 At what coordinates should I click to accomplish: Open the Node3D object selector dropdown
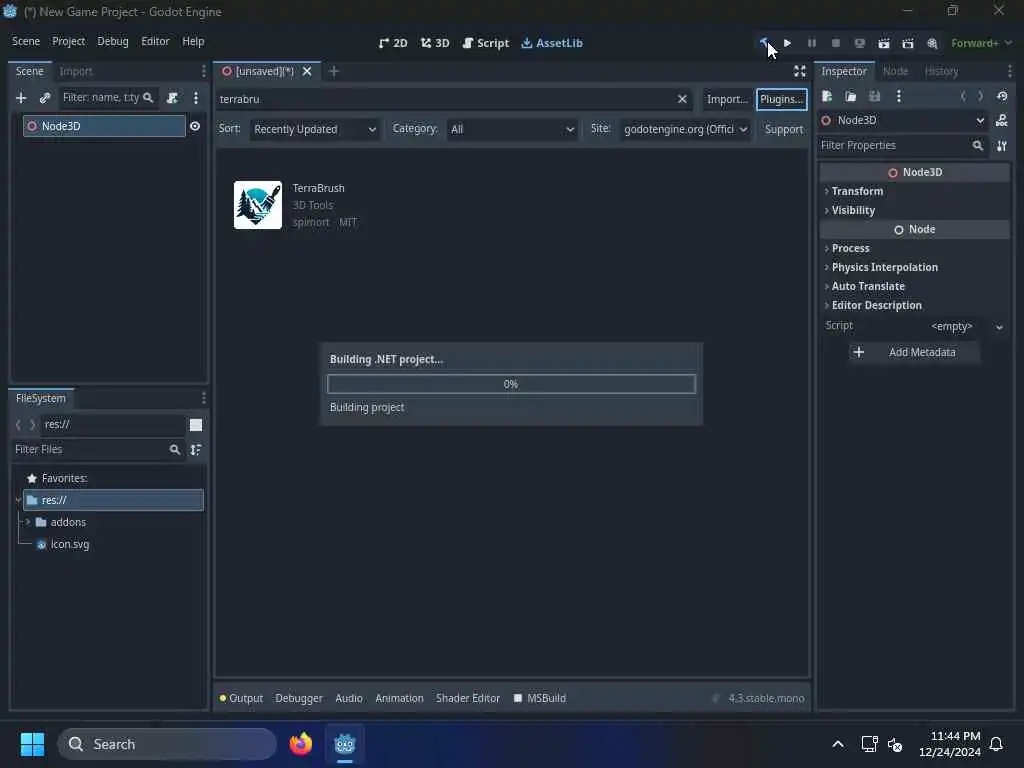[904, 120]
